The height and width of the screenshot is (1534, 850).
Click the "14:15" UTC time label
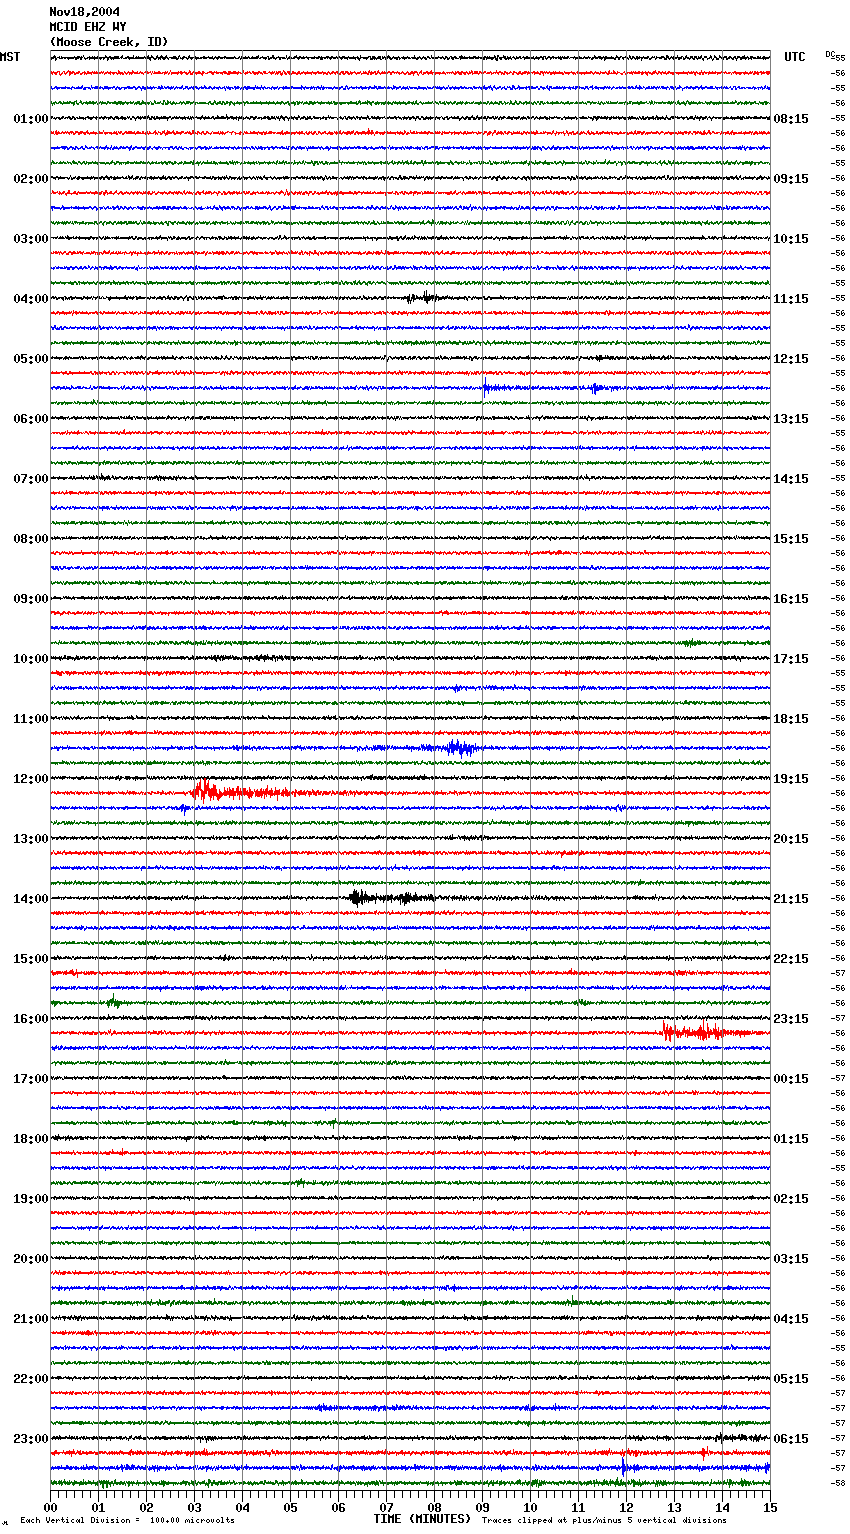tap(791, 479)
